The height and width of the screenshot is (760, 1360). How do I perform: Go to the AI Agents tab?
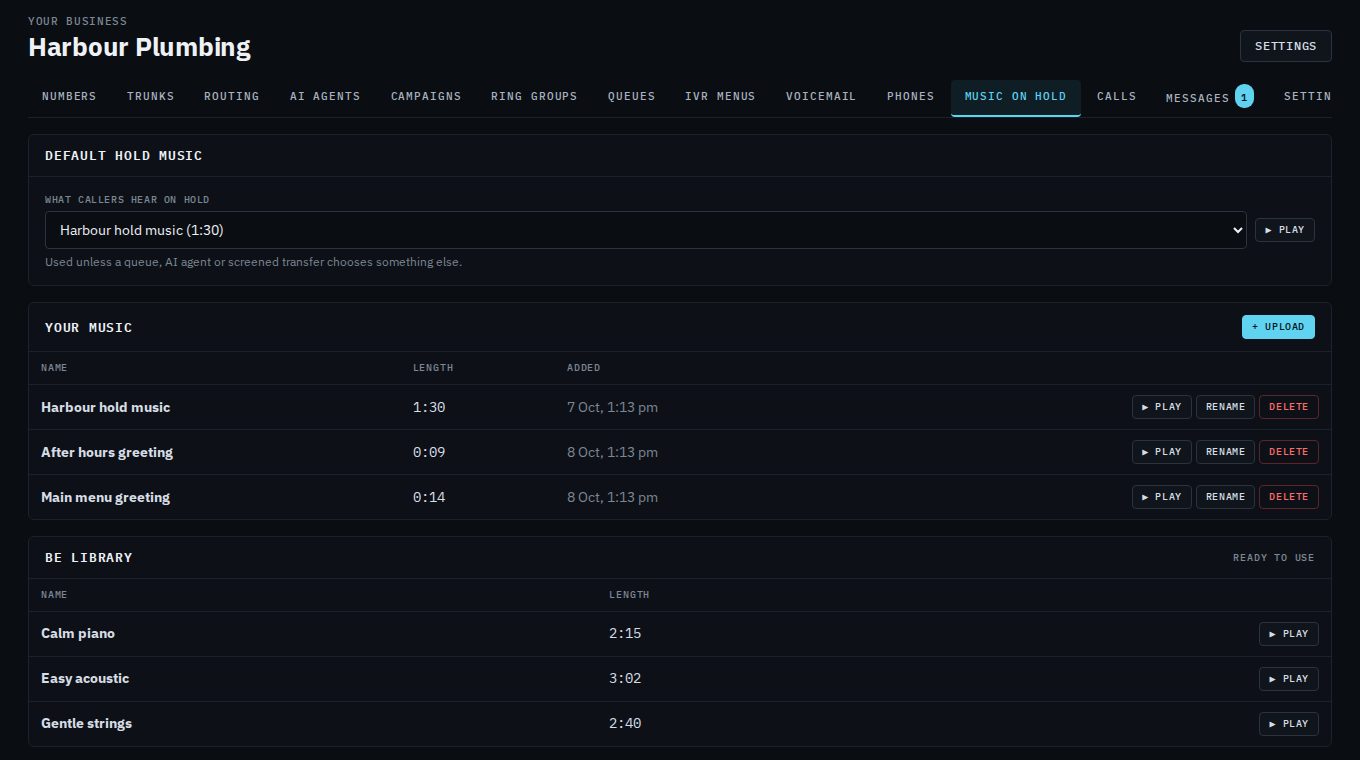click(x=325, y=97)
